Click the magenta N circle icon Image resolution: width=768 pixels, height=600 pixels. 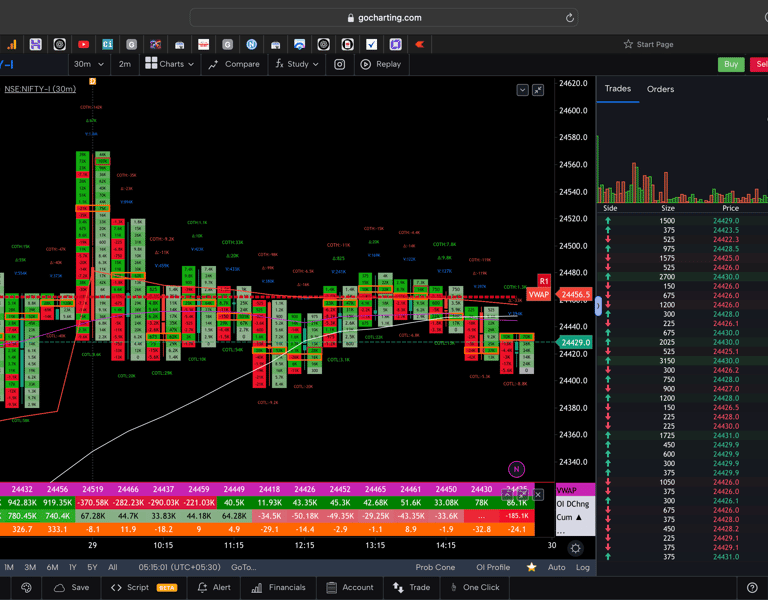tap(516, 469)
